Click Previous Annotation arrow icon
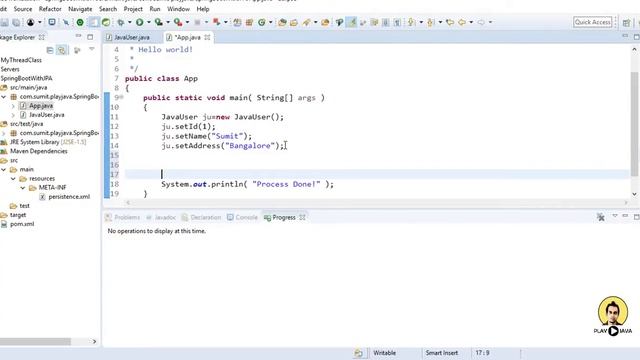This screenshot has width=640, height=360. [x=430, y=22]
